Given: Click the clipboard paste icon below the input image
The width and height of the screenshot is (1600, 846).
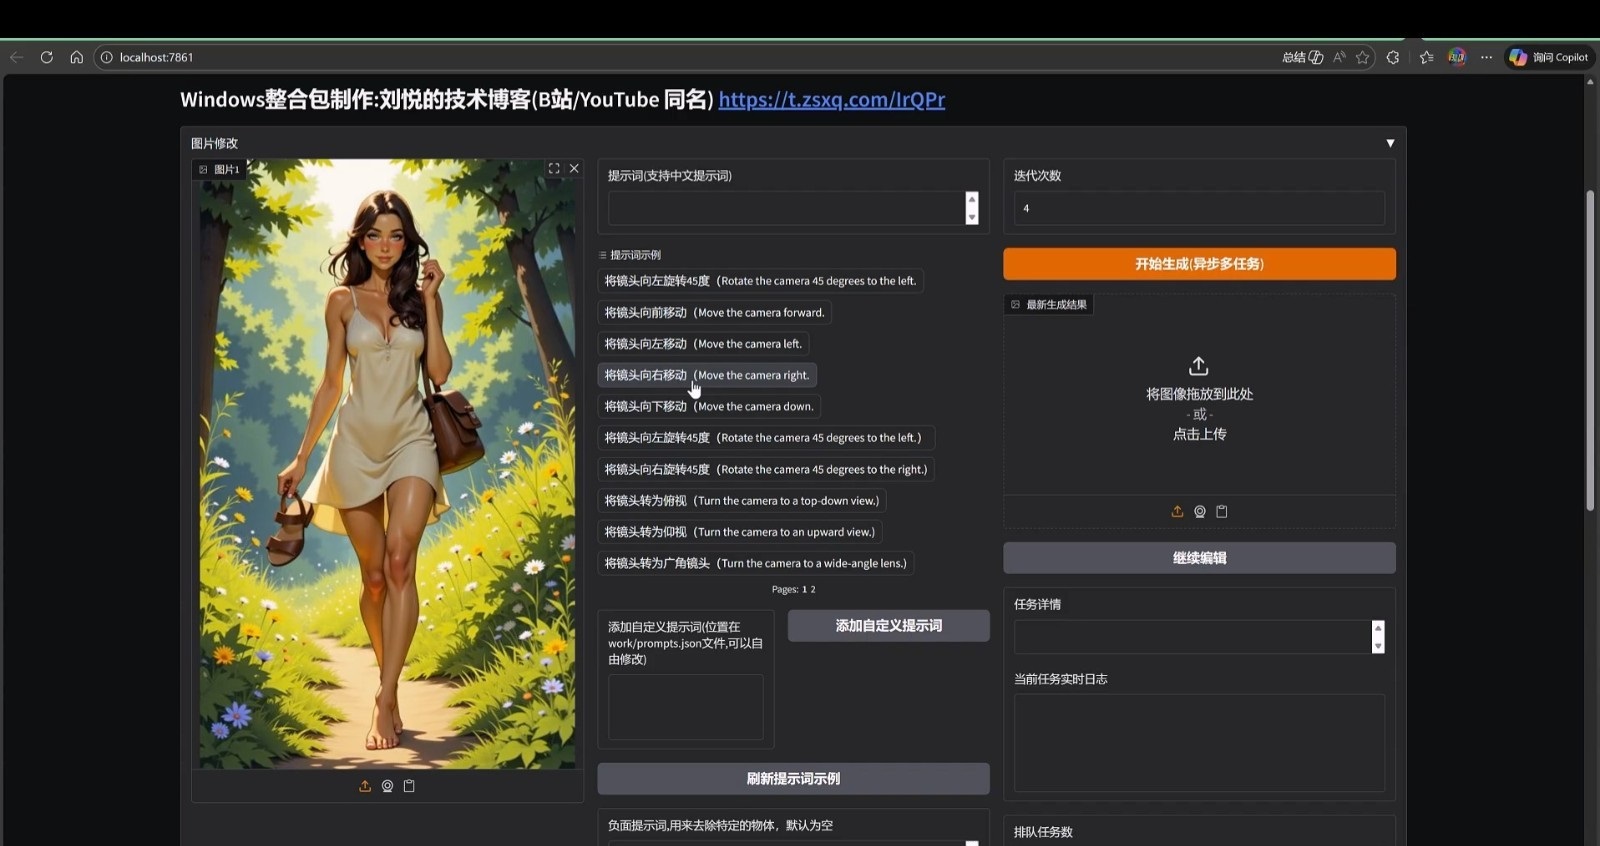Looking at the screenshot, I should coord(409,786).
